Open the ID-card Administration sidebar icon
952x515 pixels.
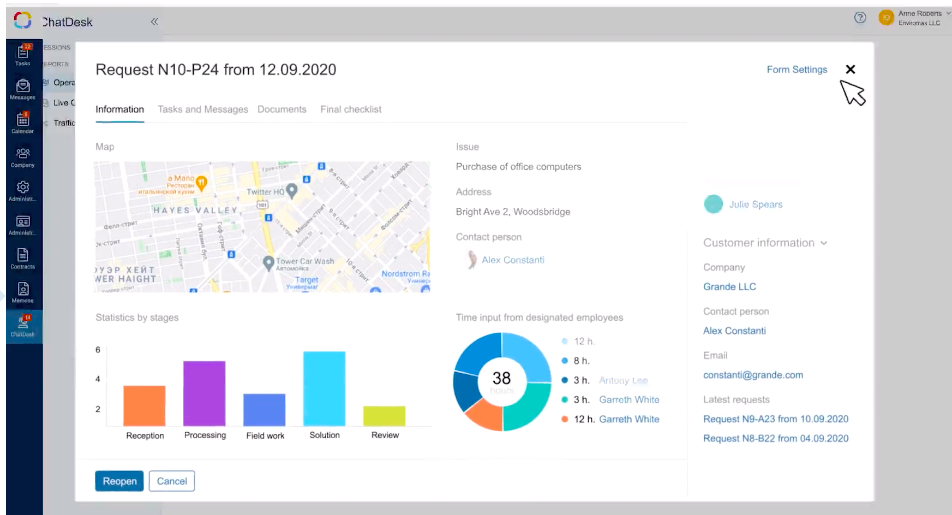click(x=23, y=225)
